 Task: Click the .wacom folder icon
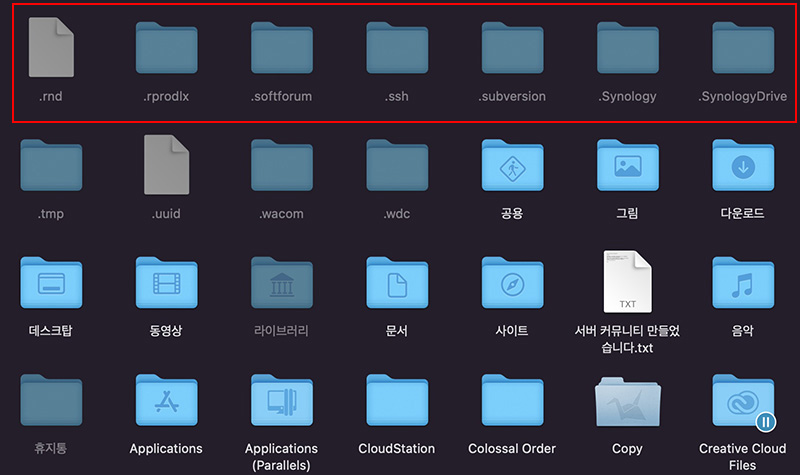282,165
